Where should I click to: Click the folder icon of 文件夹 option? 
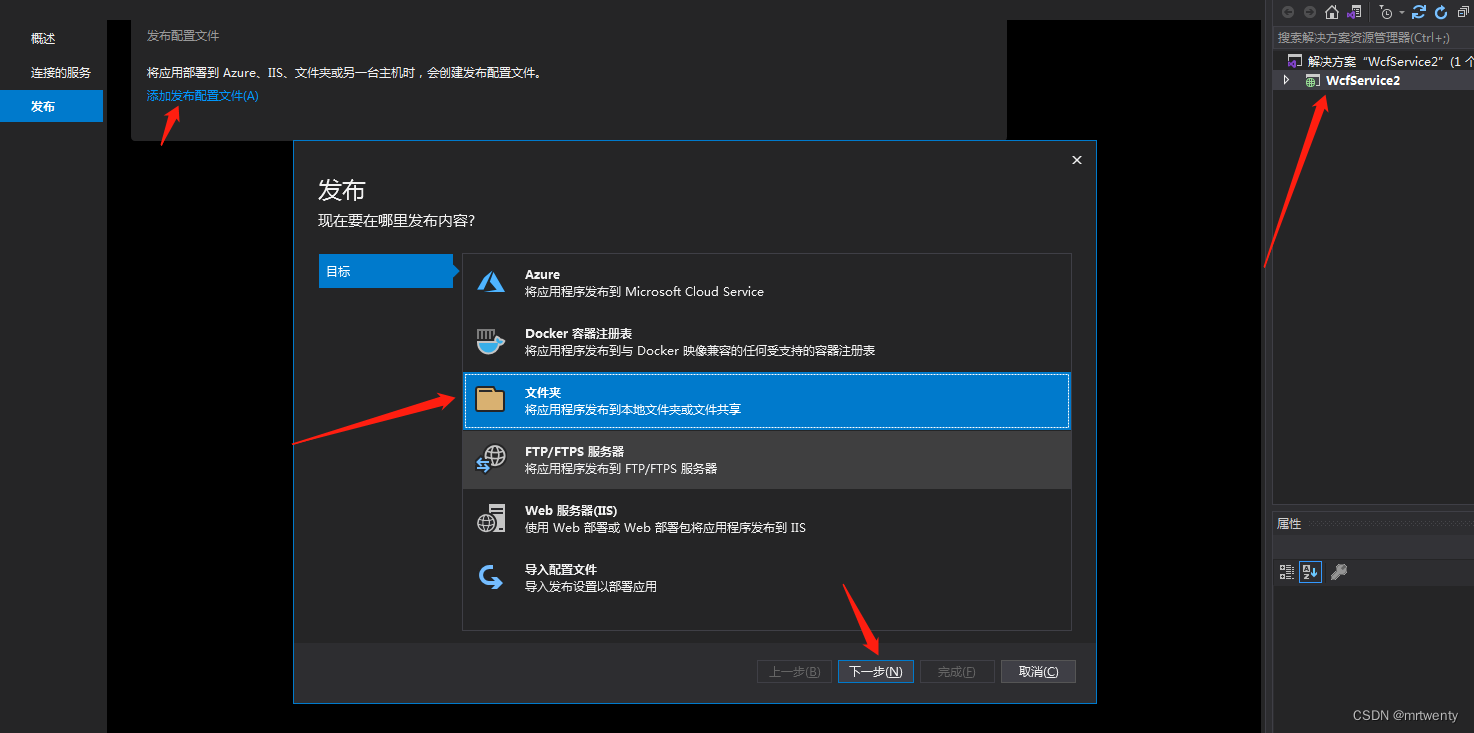tap(490, 400)
